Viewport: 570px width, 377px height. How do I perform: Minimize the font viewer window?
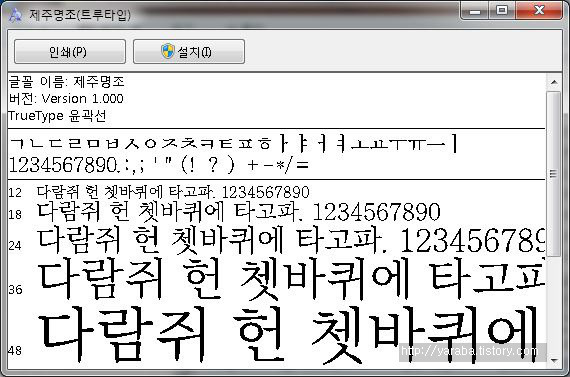pyautogui.click(x=474, y=11)
